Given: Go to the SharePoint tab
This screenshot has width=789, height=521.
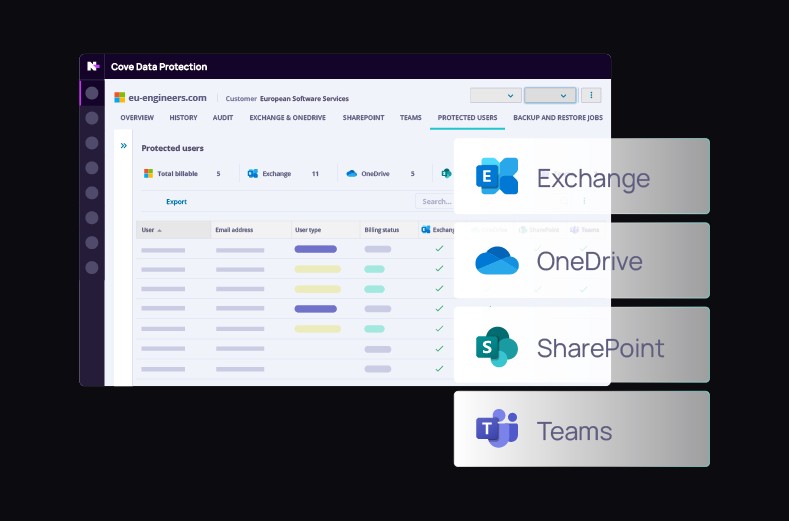Looking at the screenshot, I should 363,118.
